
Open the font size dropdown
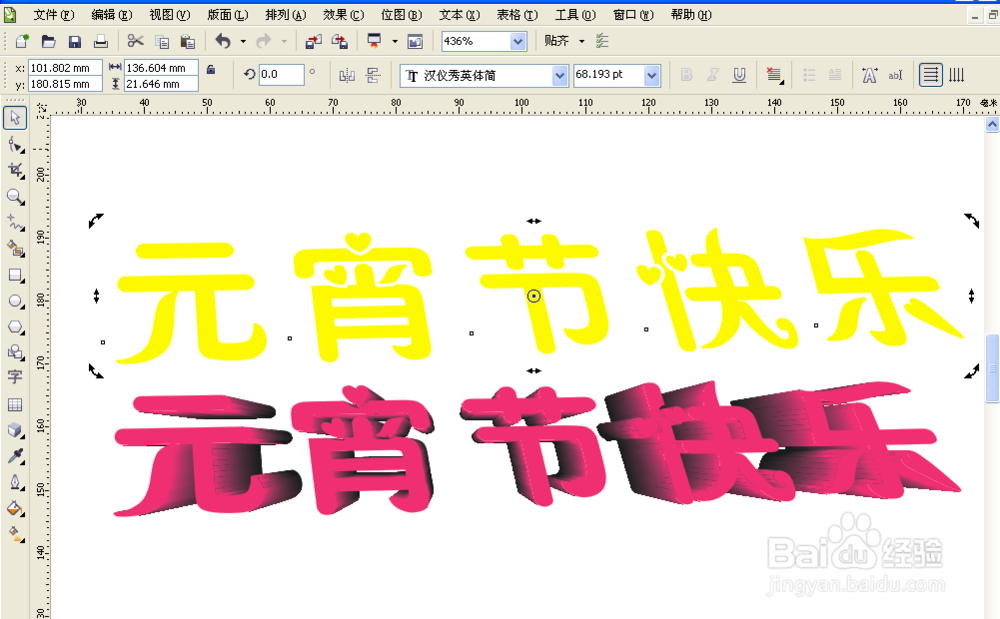click(x=651, y=75)
